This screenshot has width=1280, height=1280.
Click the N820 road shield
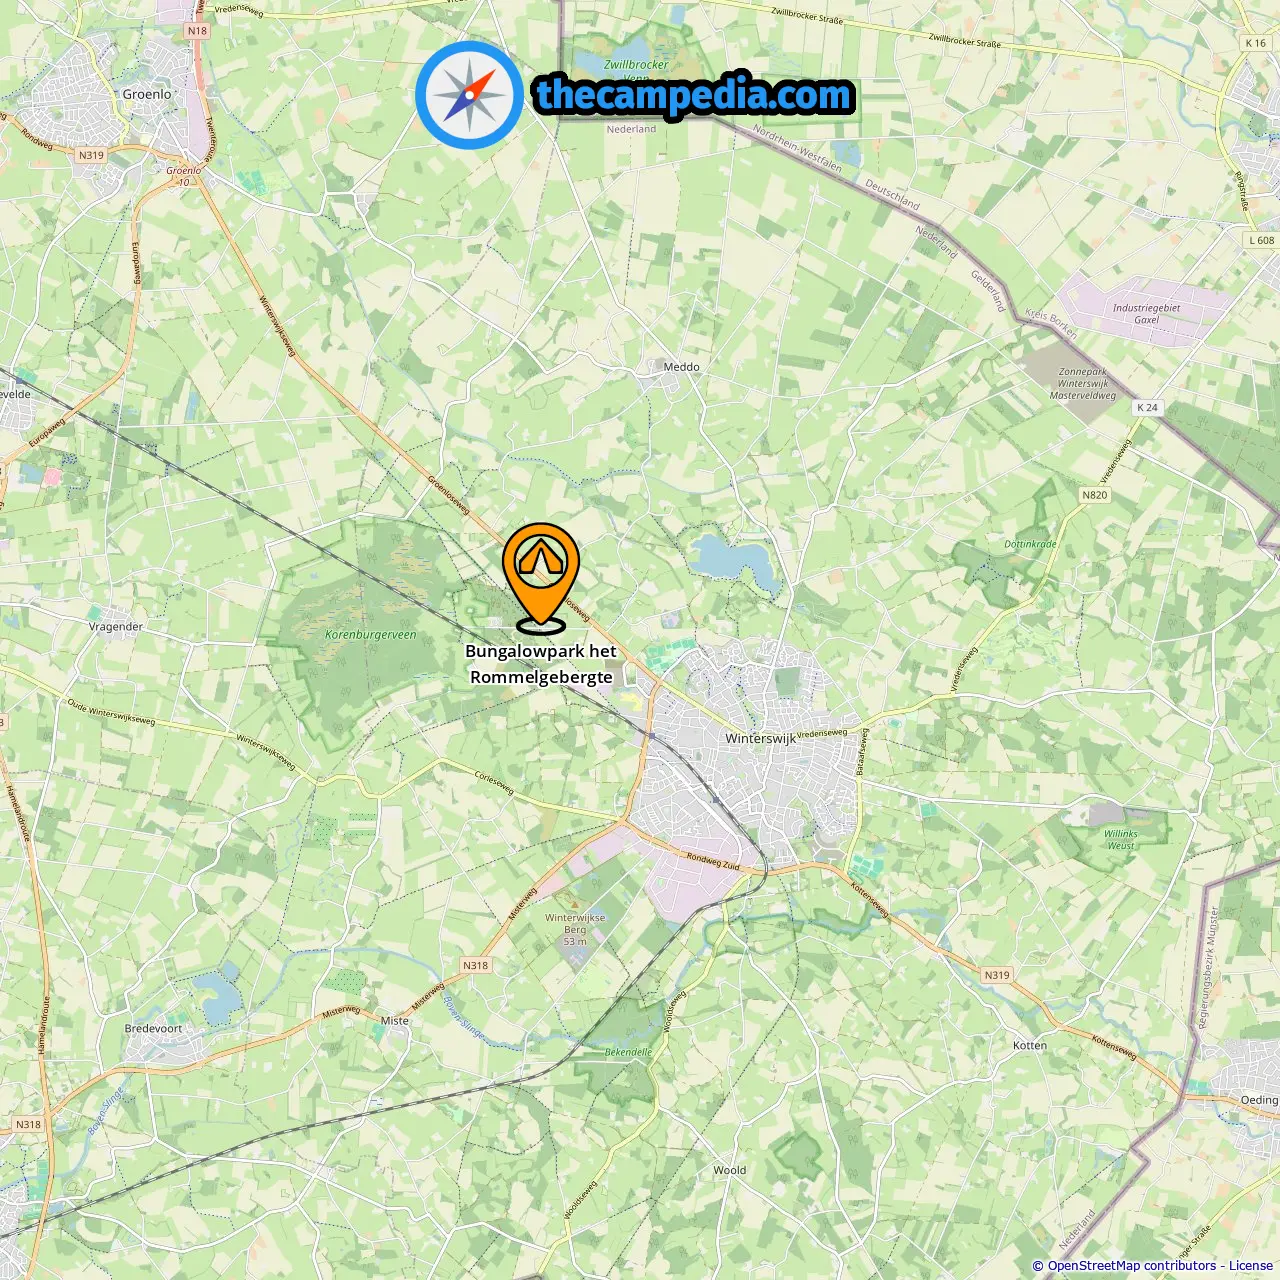click(1095, 495)
